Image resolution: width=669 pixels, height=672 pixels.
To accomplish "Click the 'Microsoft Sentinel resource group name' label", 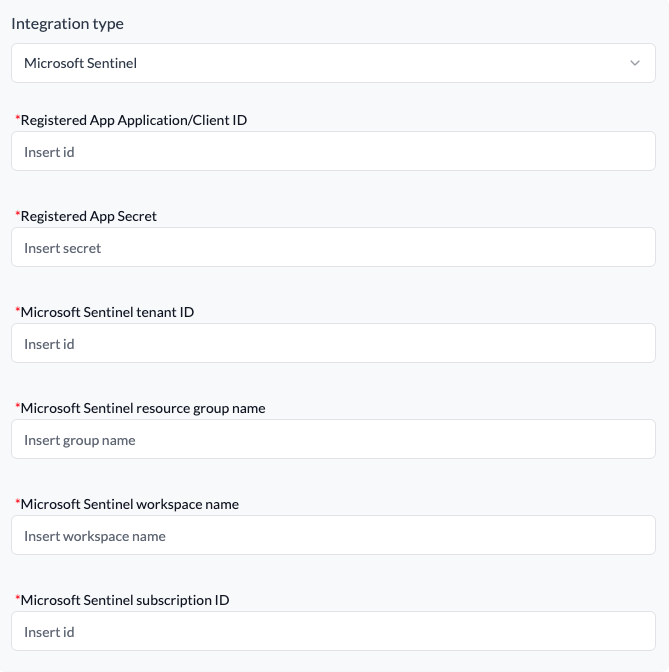I will (x=143, y=408).
